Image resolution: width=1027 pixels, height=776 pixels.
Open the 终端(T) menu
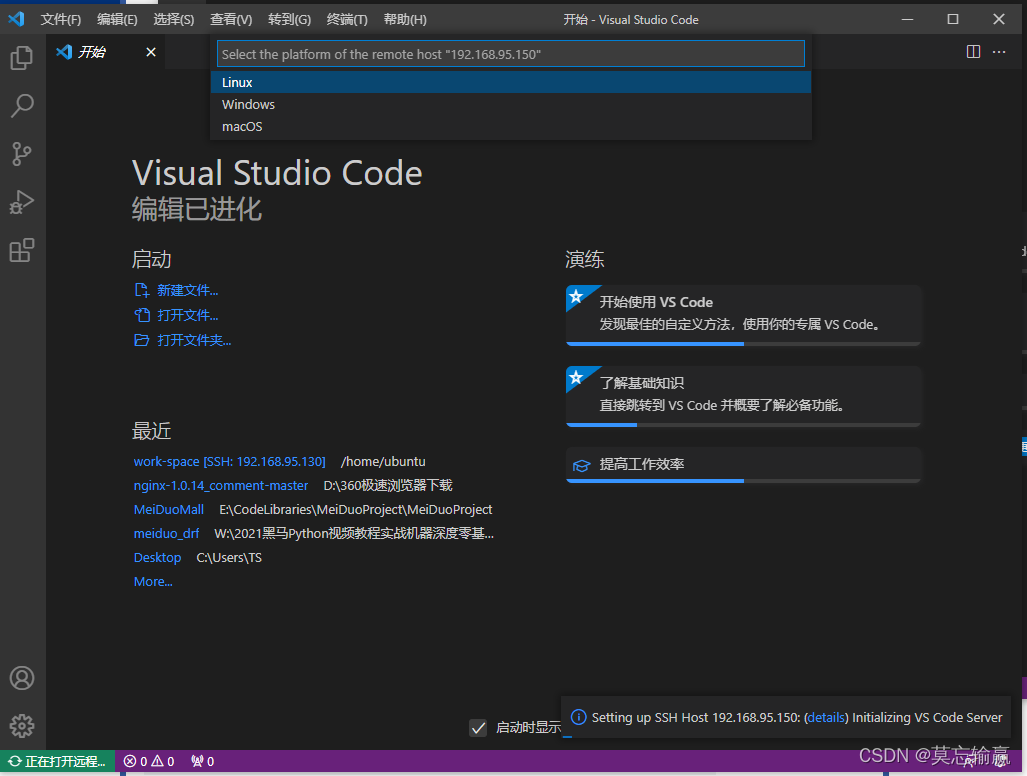(346, 20)
